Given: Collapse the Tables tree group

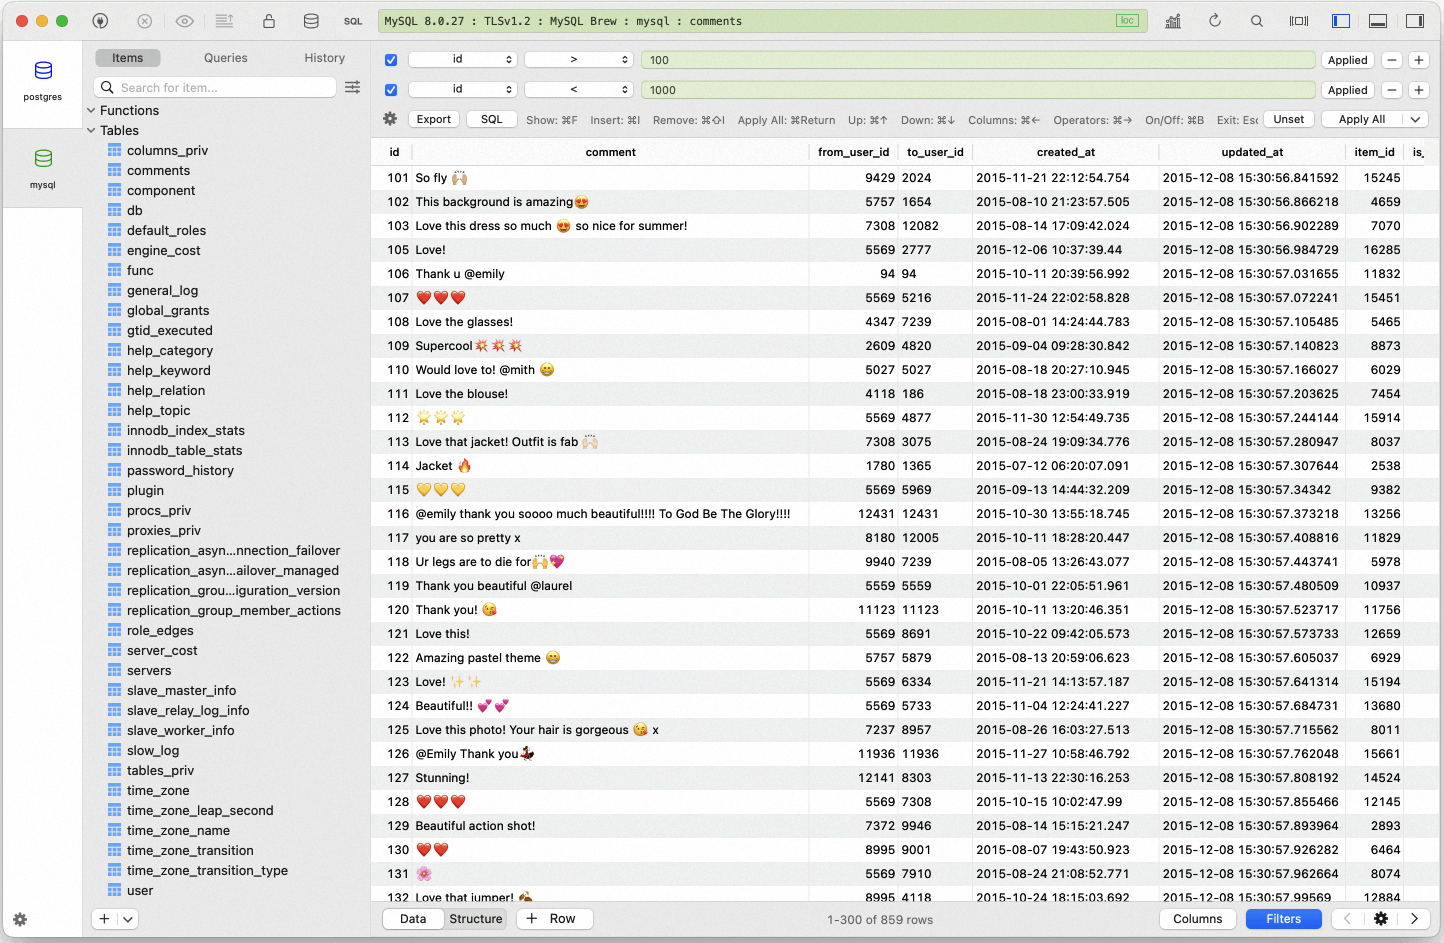Looking at the screenshot, I should [x=92, y=131].
